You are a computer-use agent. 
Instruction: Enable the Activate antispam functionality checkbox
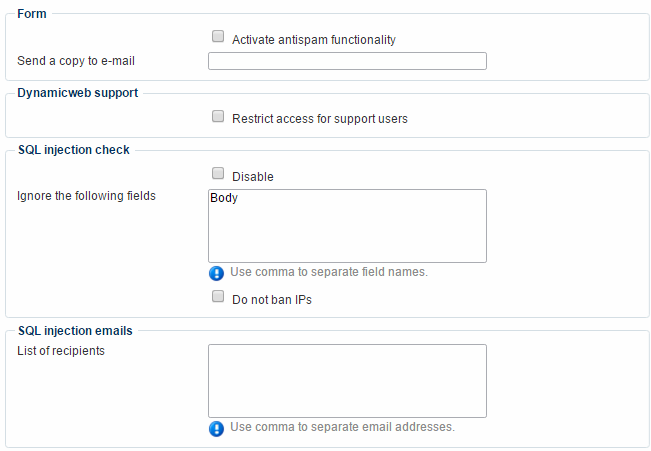[x=218, y=37]
